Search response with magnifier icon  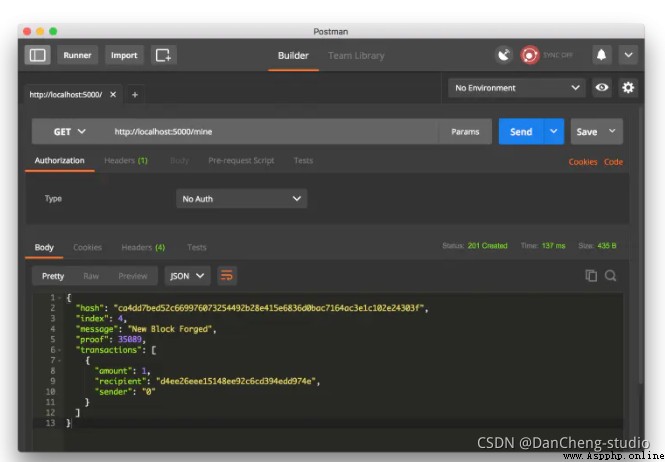click(x=611, y=276)
